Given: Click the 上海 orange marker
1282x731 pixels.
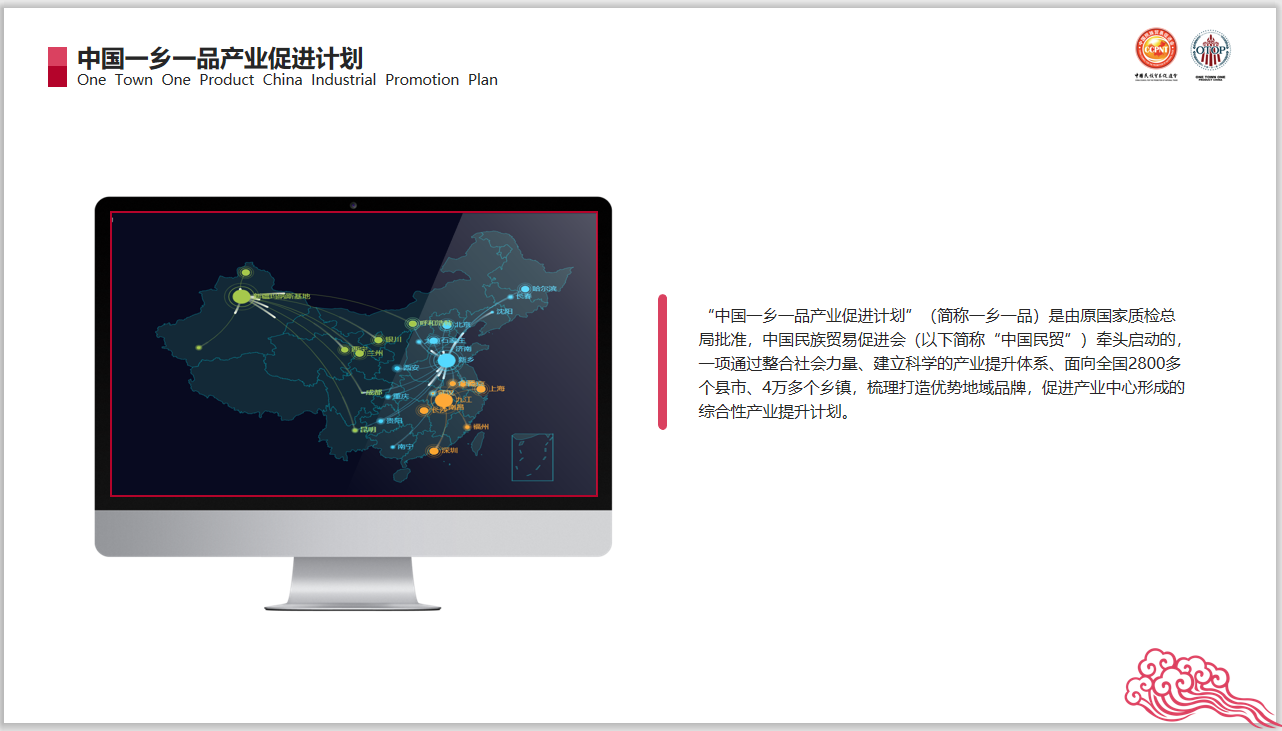Looking at the screenshot, I should pos(481,389).
